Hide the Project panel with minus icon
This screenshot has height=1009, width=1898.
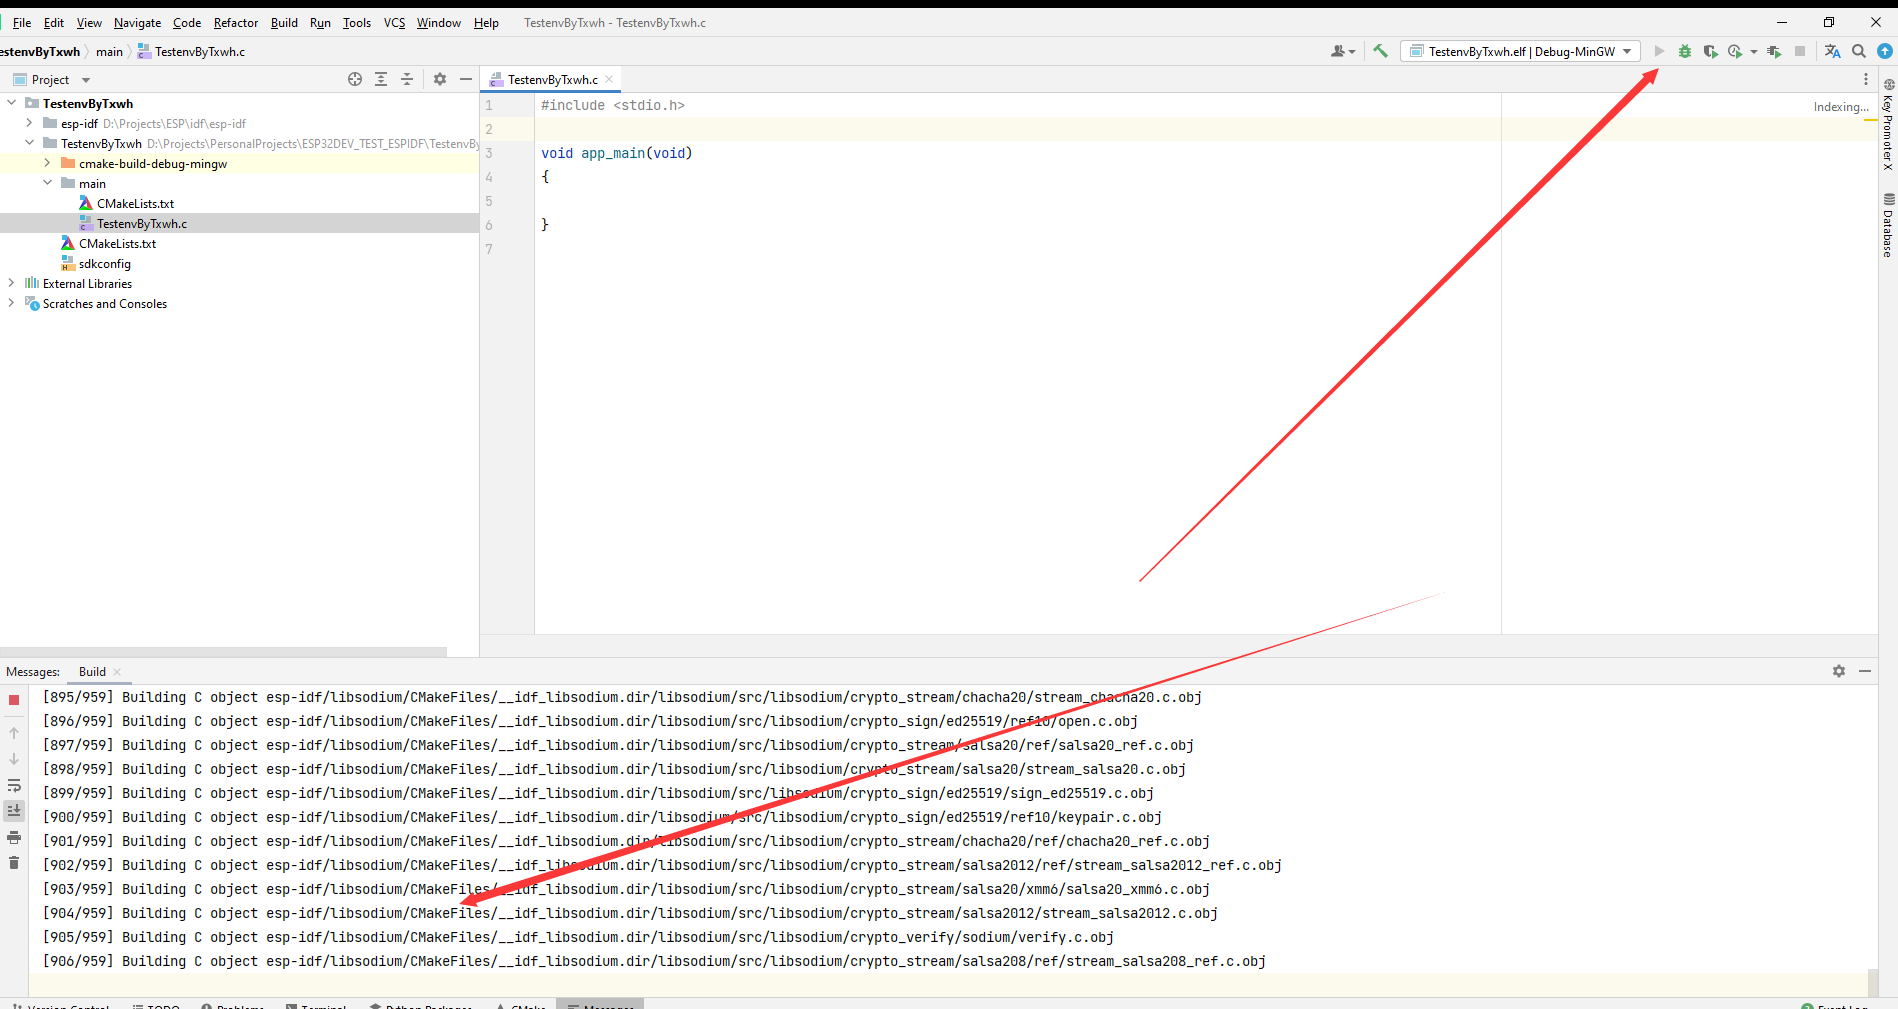click(466, 79)
